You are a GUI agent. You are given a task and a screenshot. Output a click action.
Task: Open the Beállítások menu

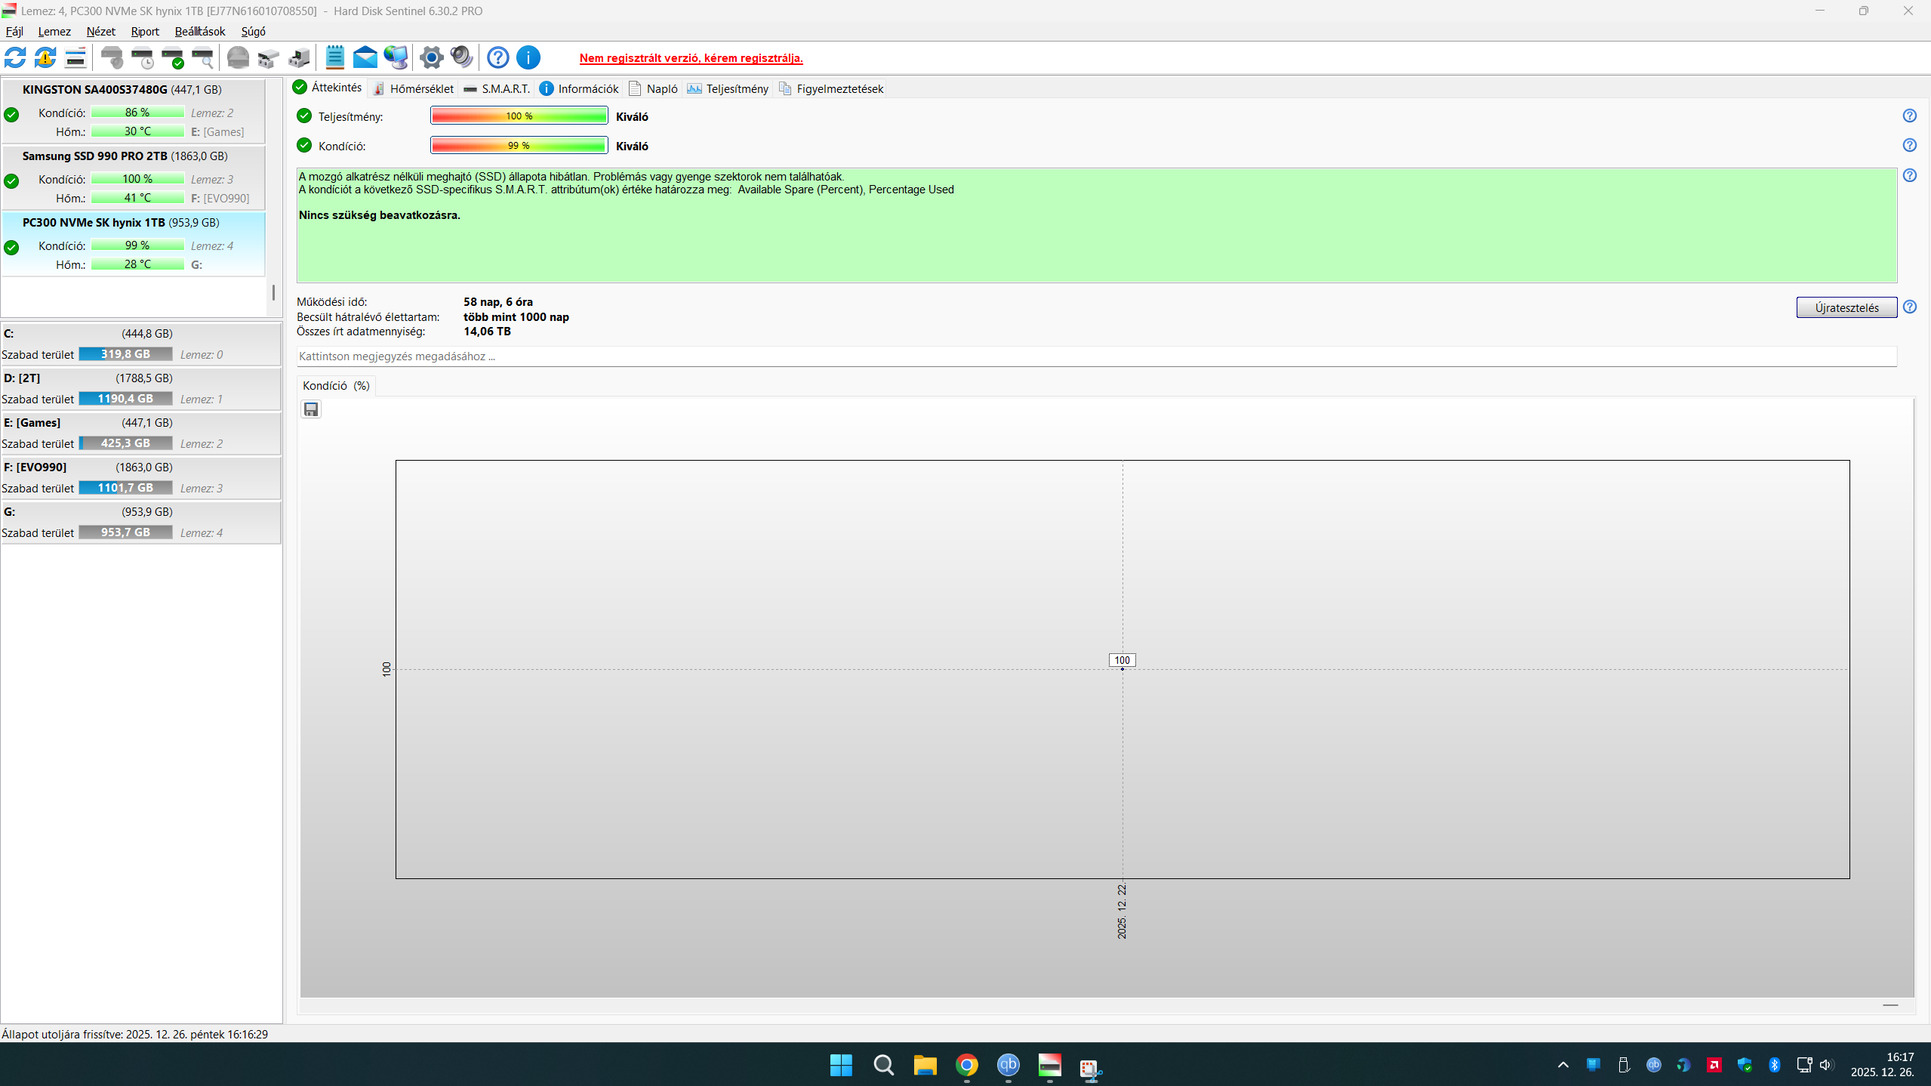[x=199, y=32]
